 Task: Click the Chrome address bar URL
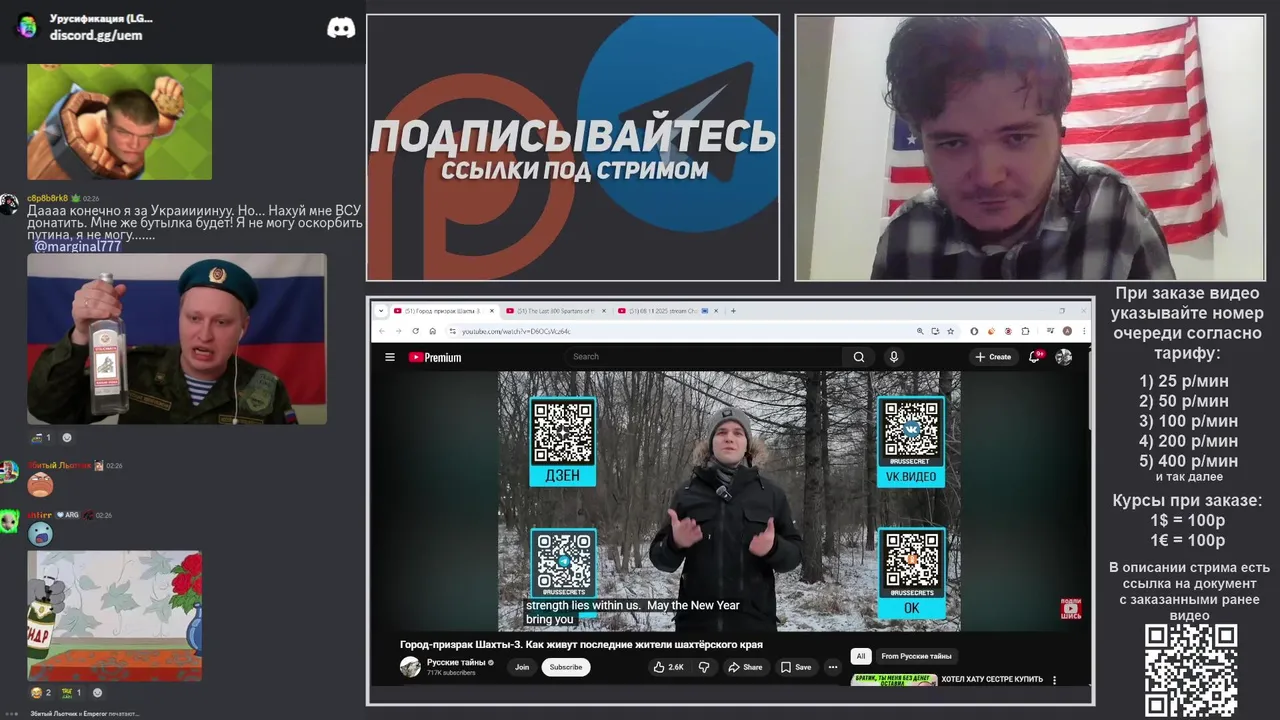tap(516, 331)
